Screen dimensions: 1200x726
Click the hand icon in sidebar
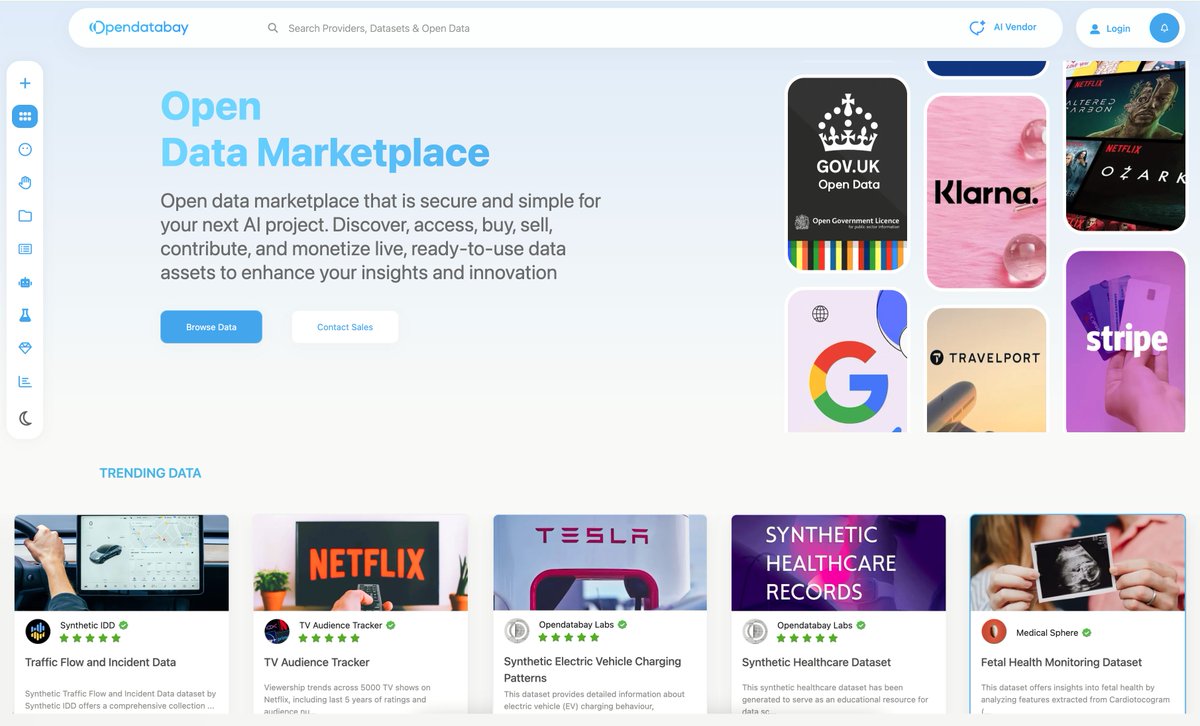(x=25, y=182)
